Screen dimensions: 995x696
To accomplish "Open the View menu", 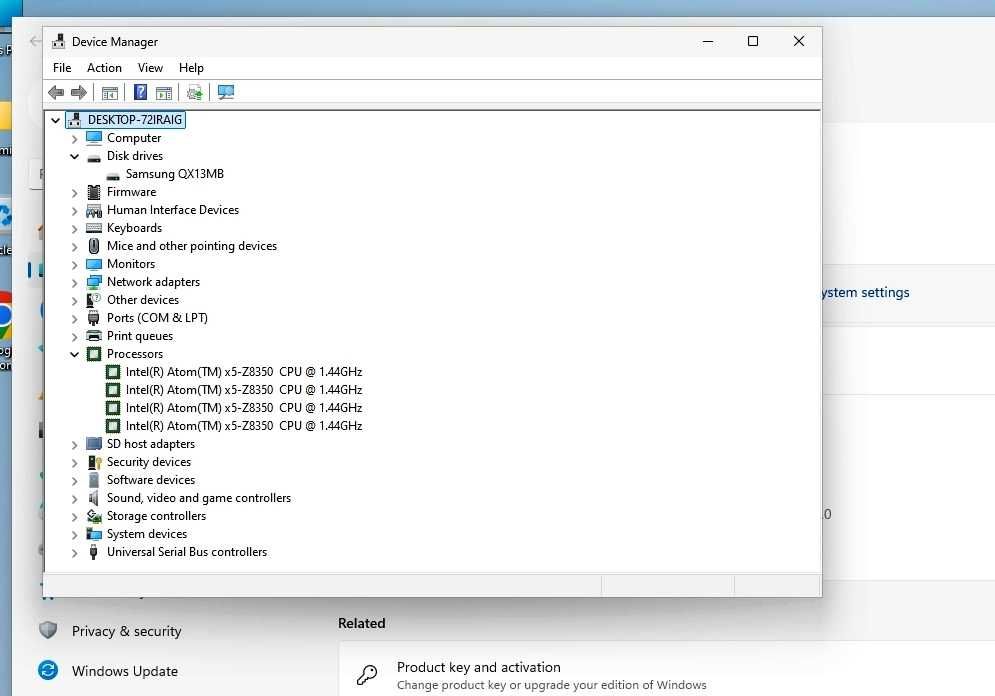I will [x=150, y=68].
